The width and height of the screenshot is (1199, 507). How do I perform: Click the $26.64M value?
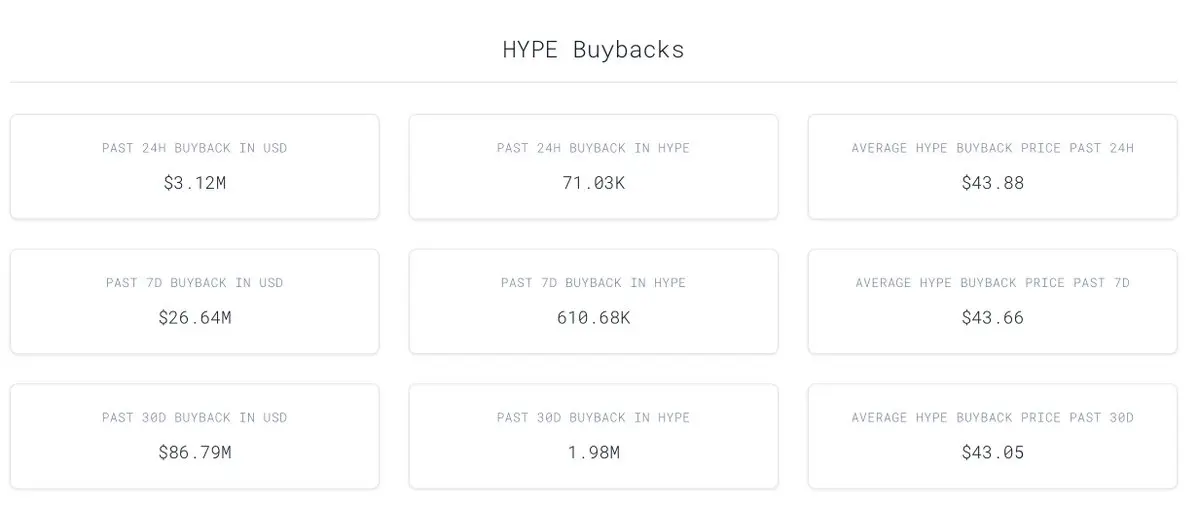[x=194, y=317]
